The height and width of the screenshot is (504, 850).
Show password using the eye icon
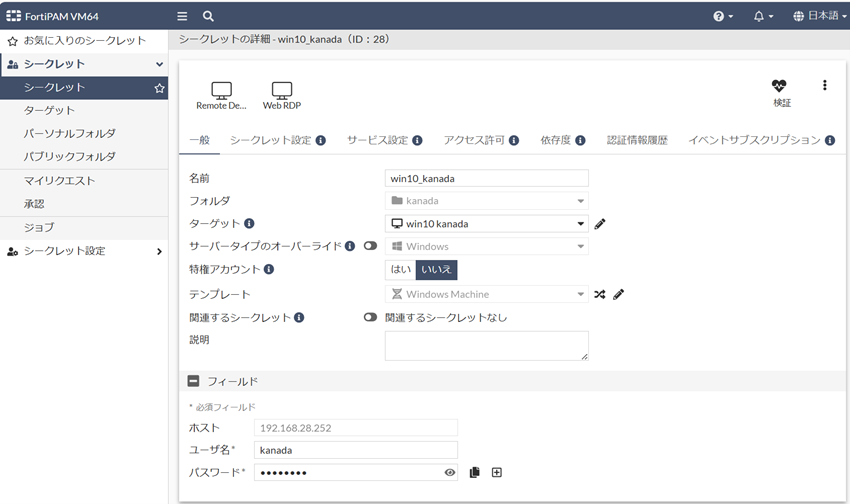(x=450, y=472)
